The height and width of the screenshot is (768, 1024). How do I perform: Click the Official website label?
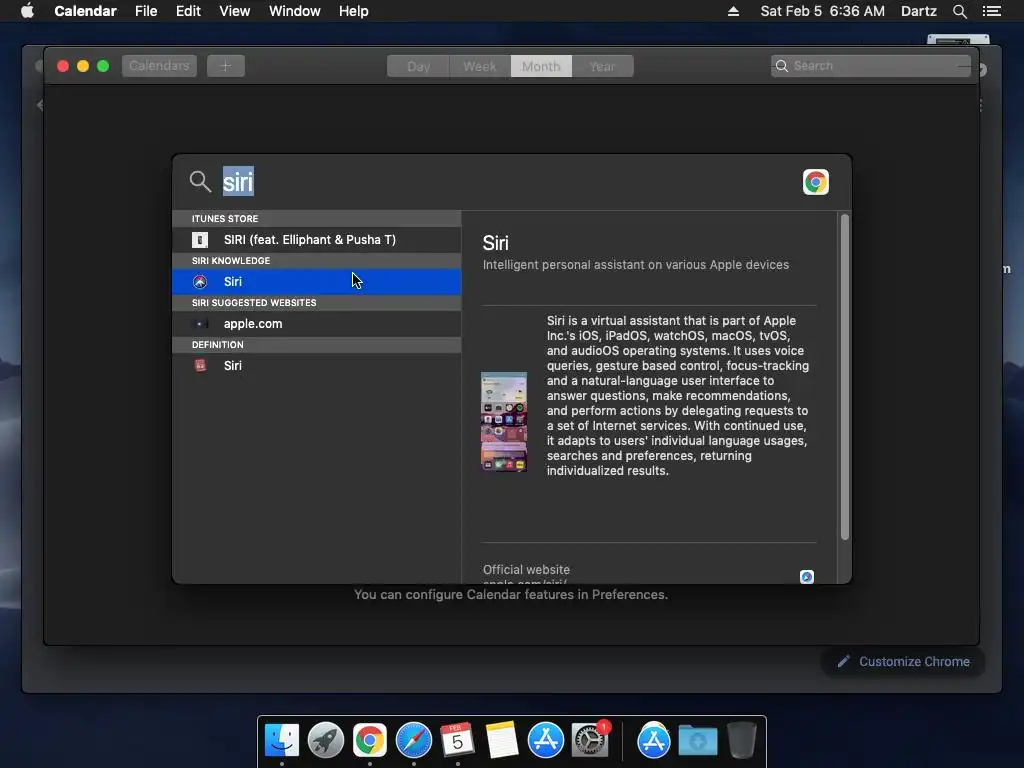526,569
